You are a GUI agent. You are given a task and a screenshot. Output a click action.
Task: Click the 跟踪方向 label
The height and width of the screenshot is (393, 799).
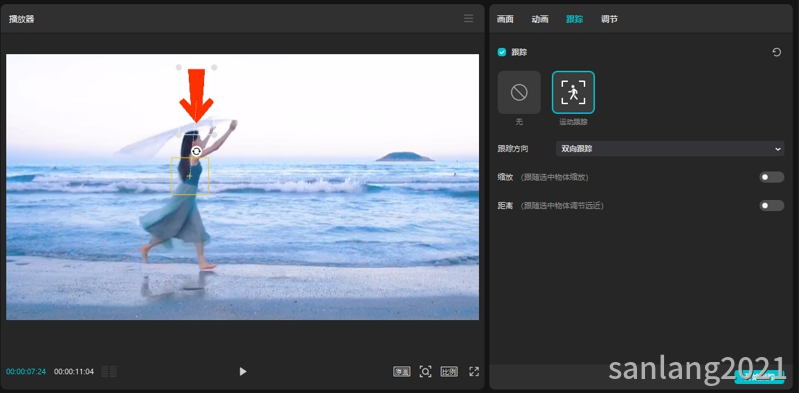513,149
